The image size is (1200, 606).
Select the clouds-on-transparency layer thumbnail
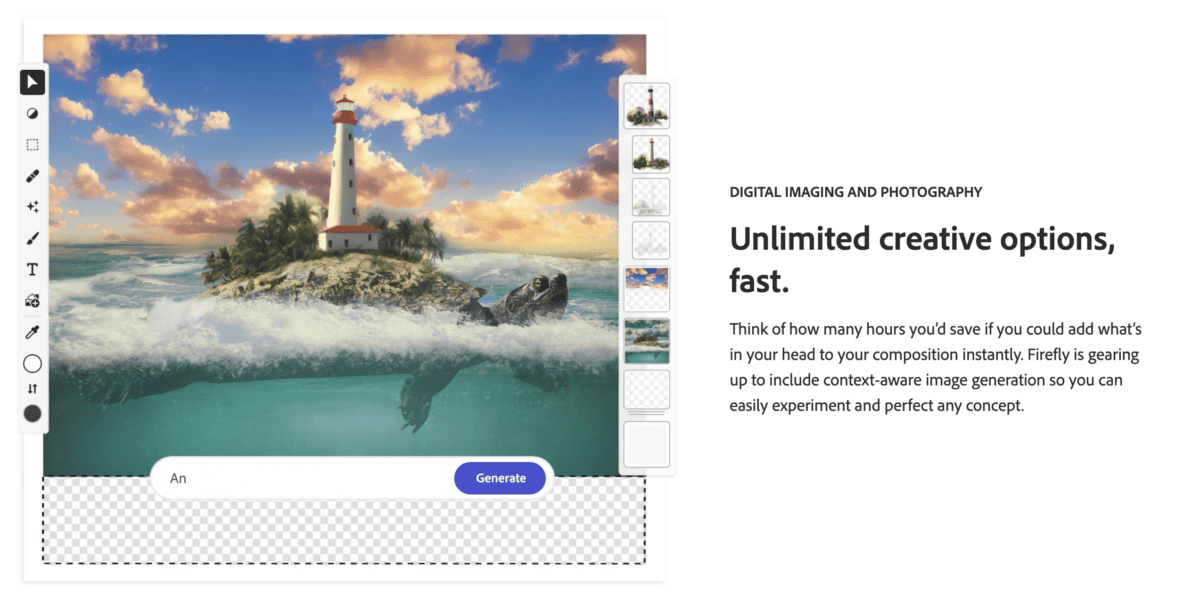(646, 289)
